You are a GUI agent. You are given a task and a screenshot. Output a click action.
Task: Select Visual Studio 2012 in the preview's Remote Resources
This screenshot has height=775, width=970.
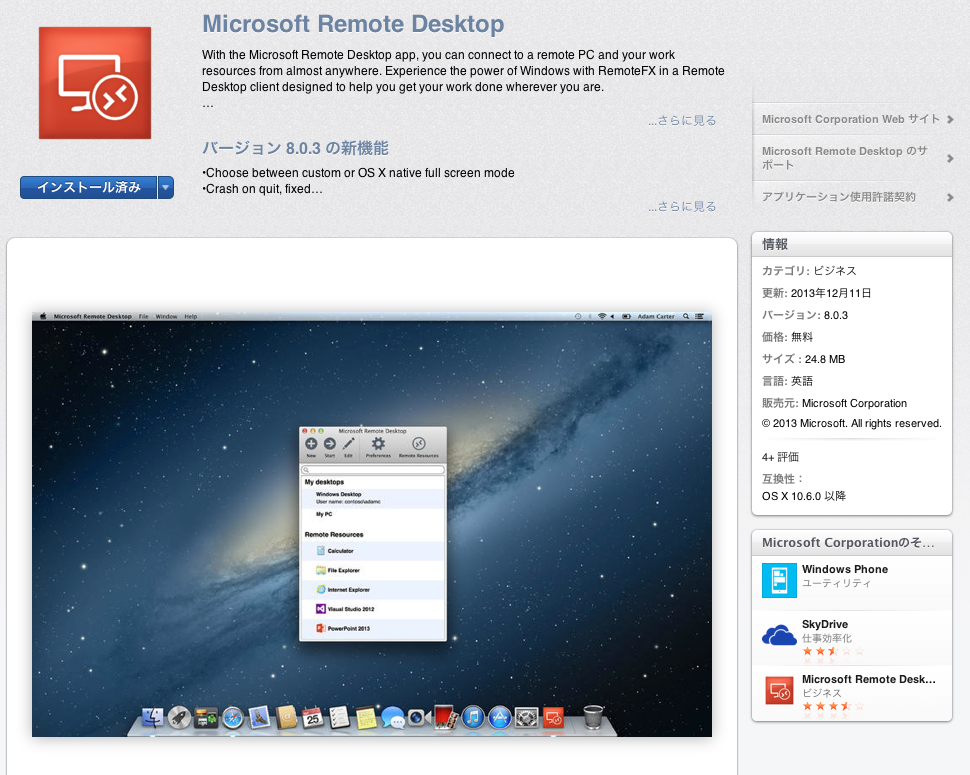click(x=372, y=609)
